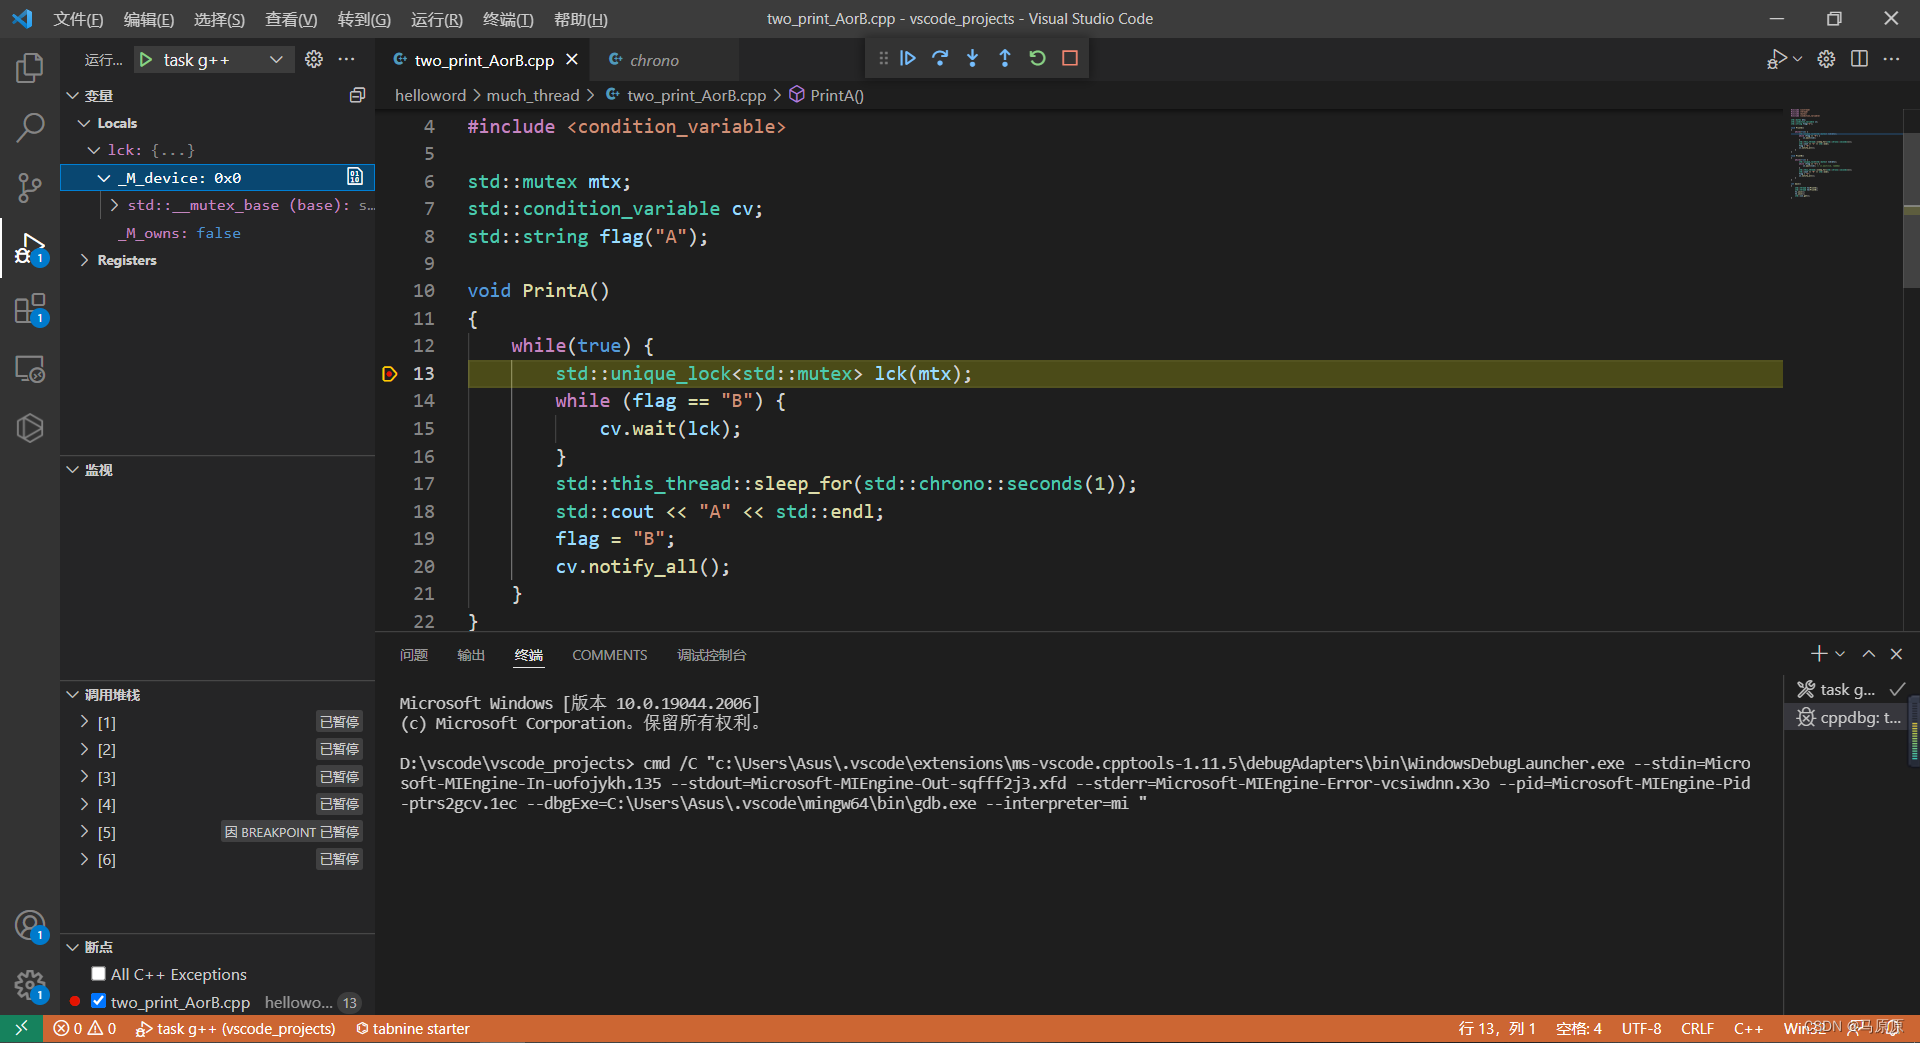The height and width of the screenshot is (1043, 1920).
Task: Click the Step Out debug icon
Action: (x=1005, y=58)
